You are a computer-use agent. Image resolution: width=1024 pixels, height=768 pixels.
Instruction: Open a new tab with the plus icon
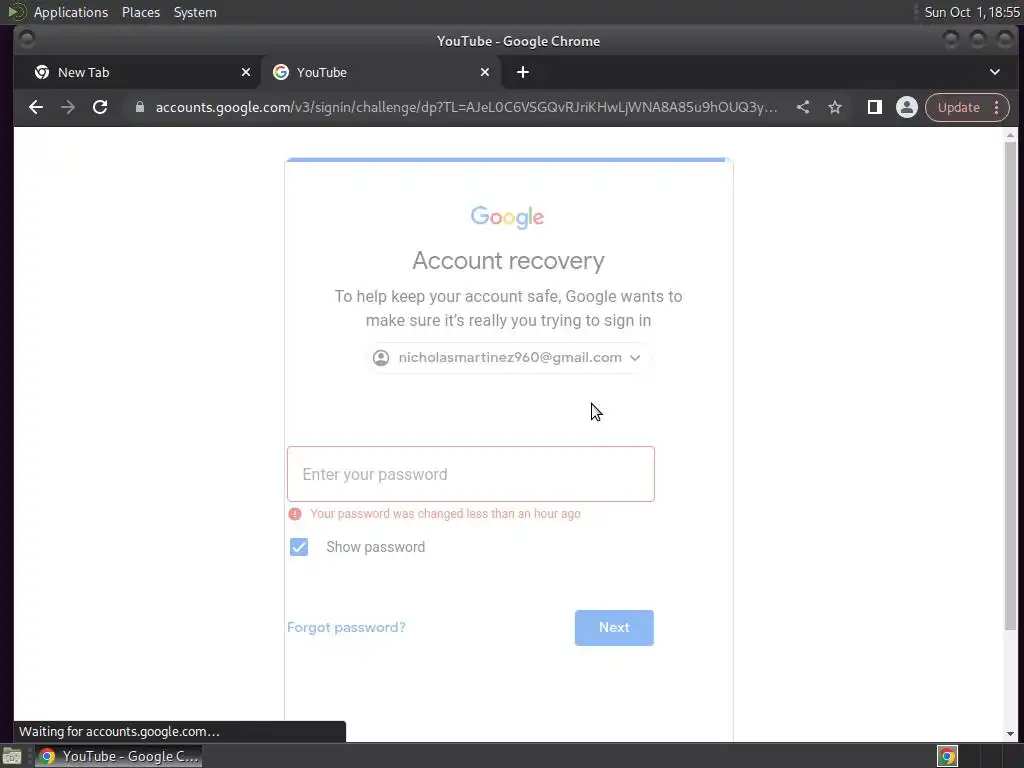tap(522, 72)
